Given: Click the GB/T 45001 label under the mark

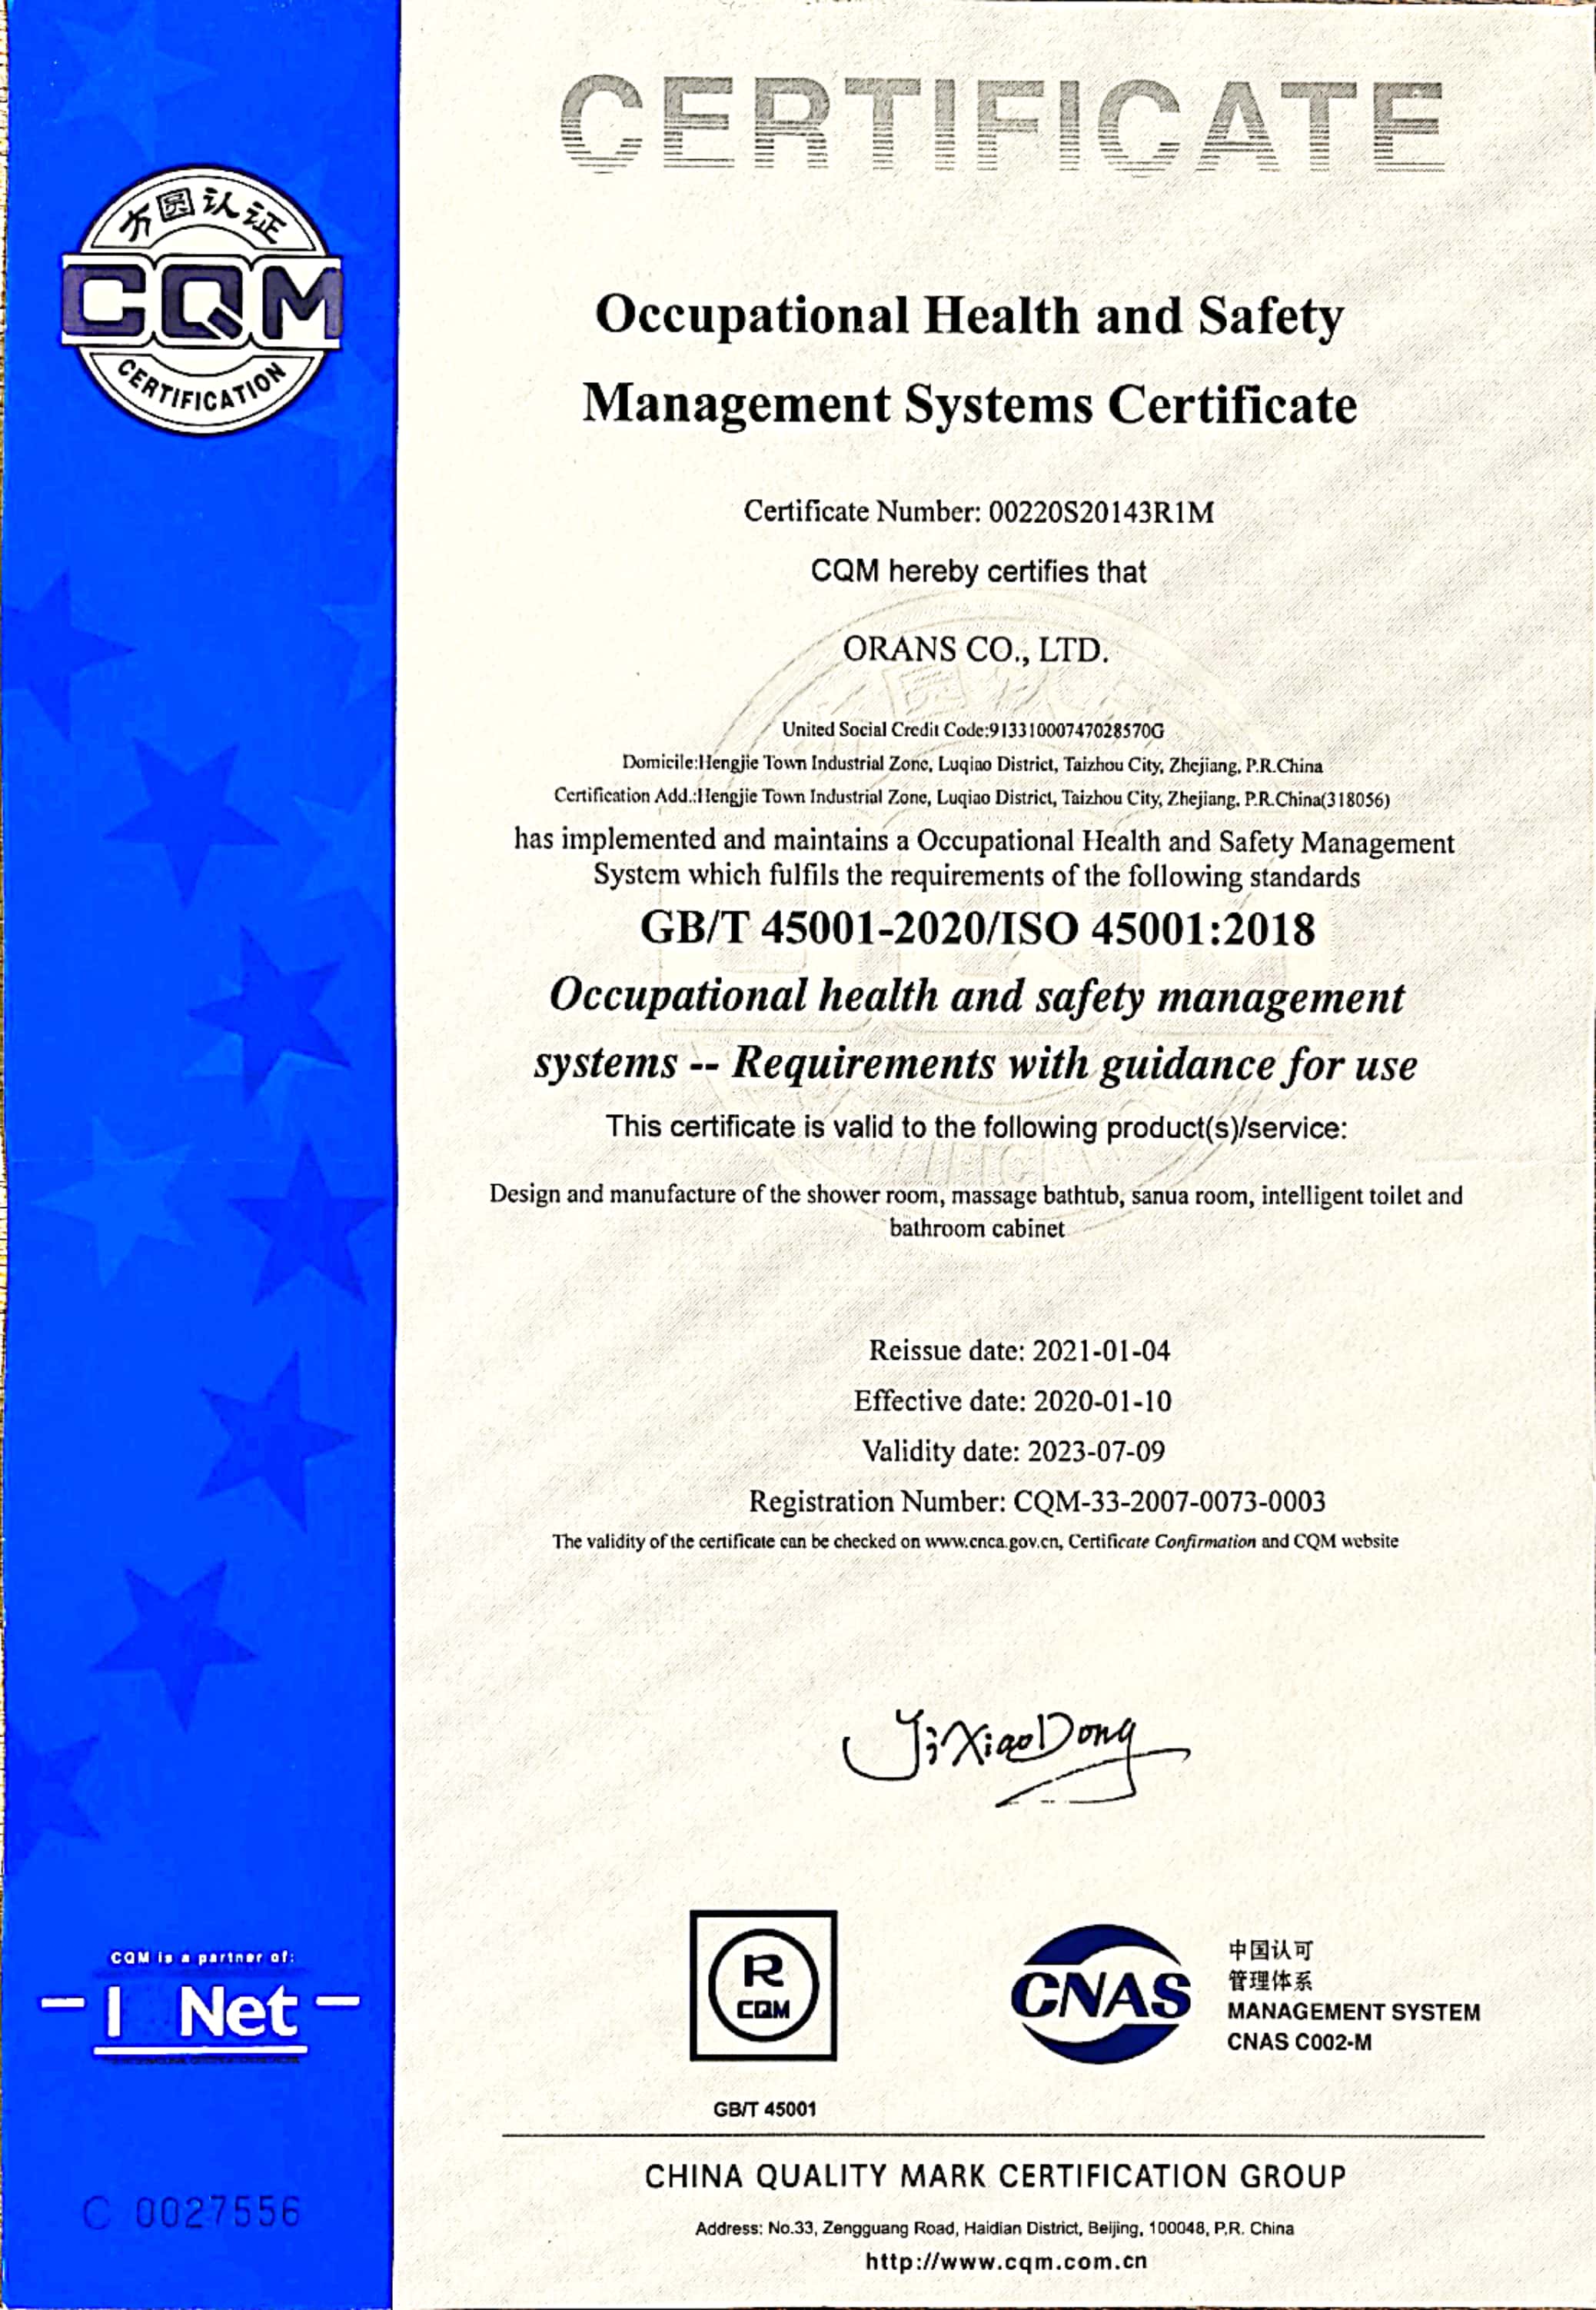Looking at the screenshot, I should pyautogui.click(x=764, y=2109).
